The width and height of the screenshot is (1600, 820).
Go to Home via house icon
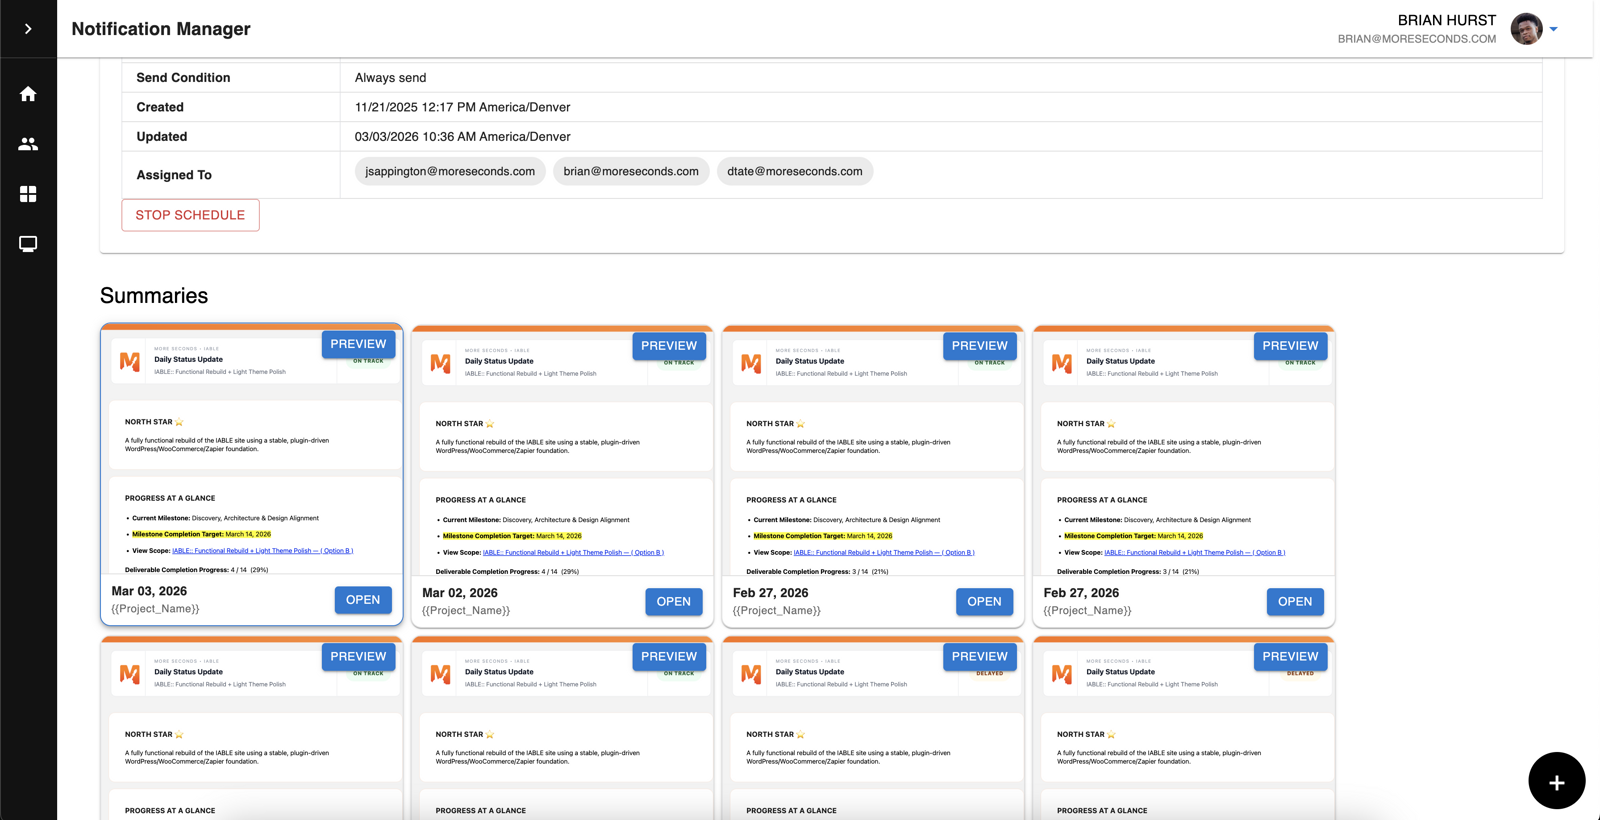[x=28, y=94]
